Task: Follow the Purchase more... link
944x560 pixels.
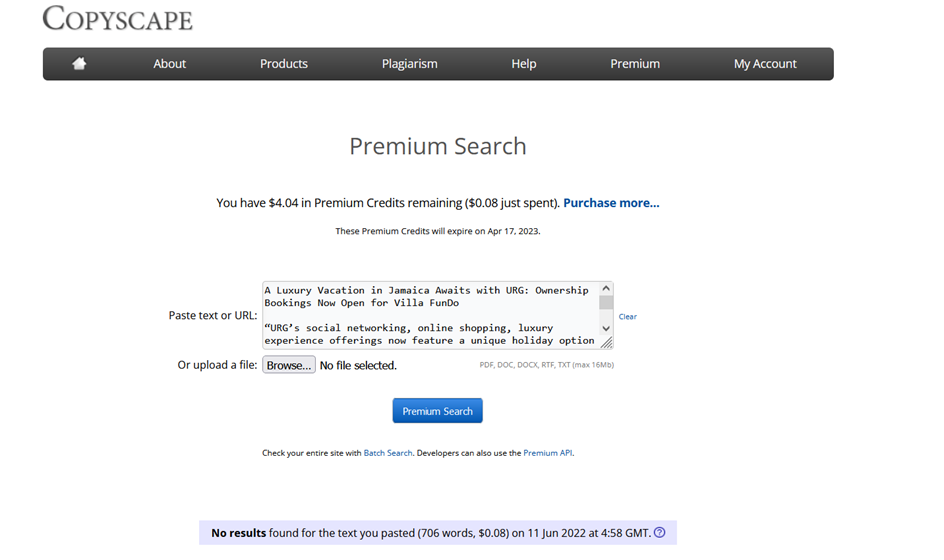Action: (611, 203)
